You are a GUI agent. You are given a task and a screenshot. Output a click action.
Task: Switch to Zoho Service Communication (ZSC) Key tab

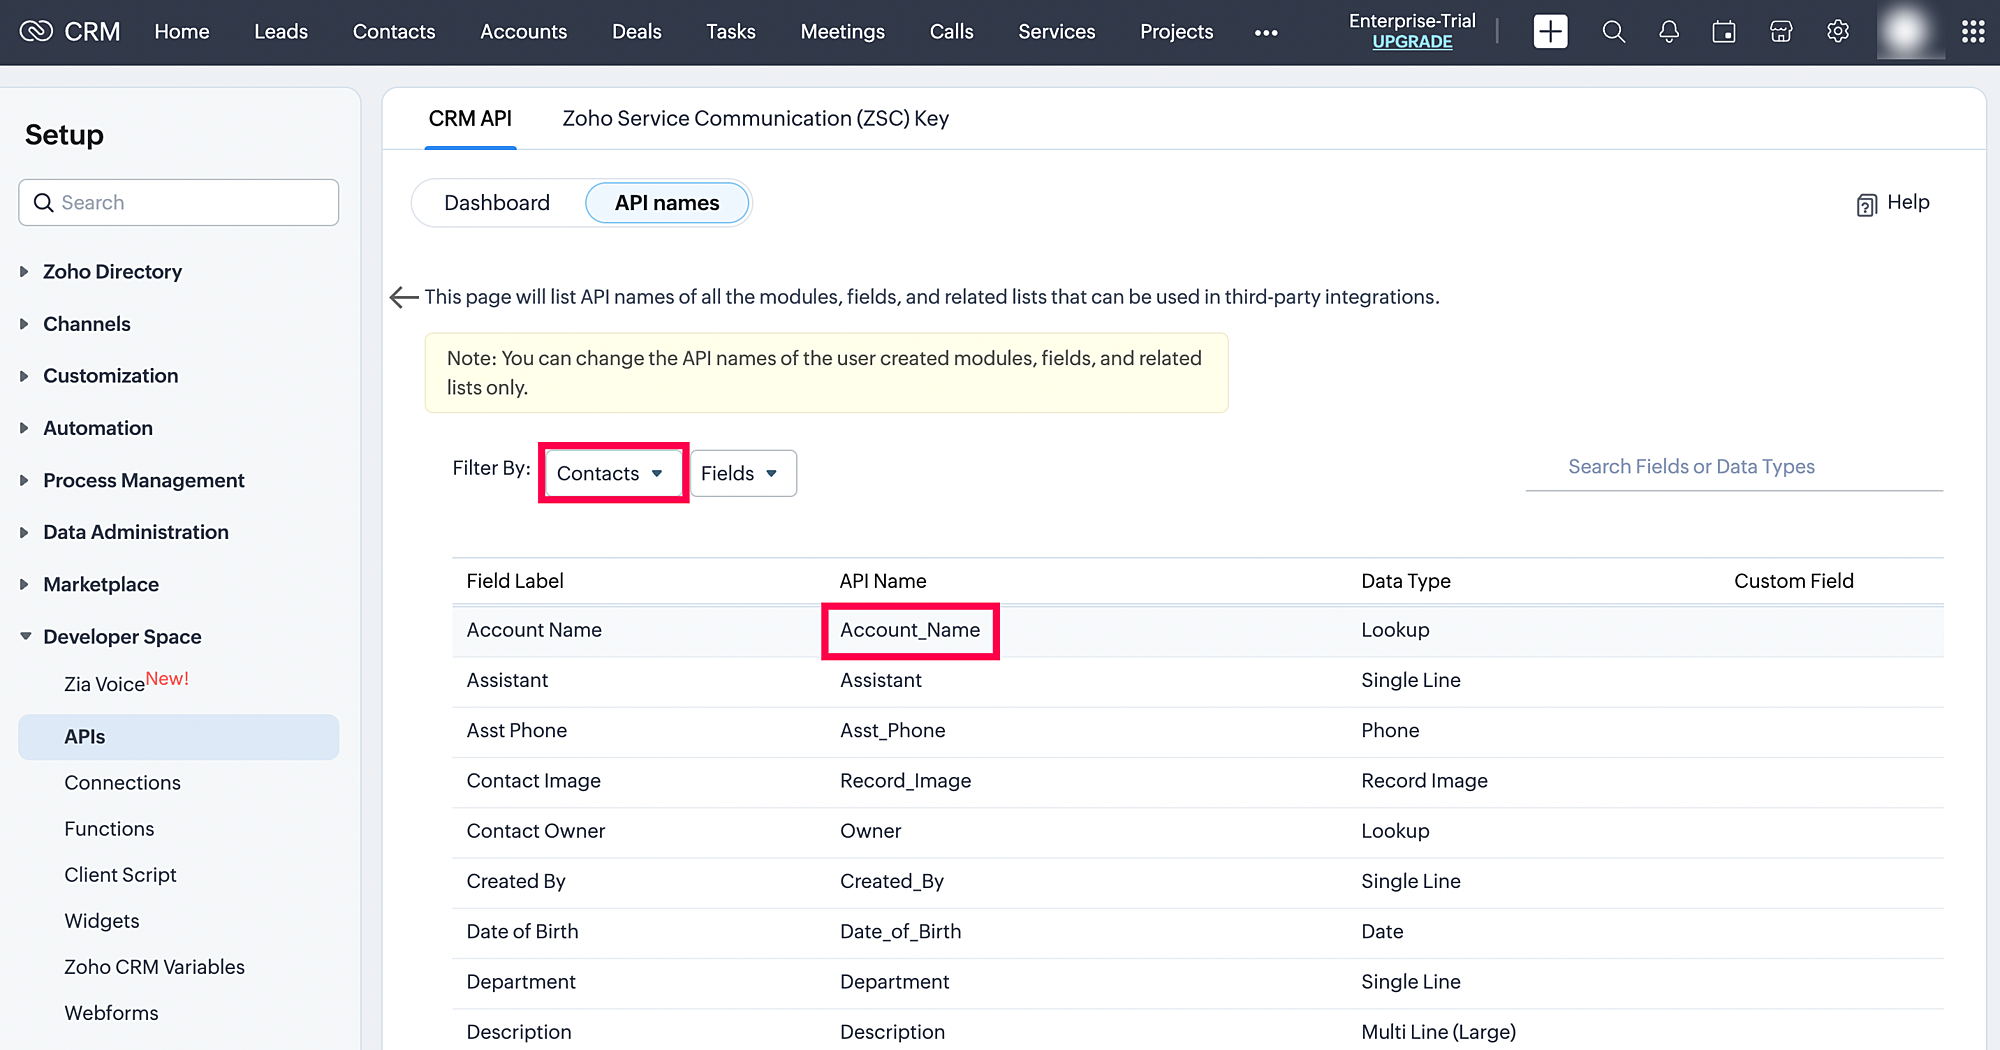click(756, 119)
